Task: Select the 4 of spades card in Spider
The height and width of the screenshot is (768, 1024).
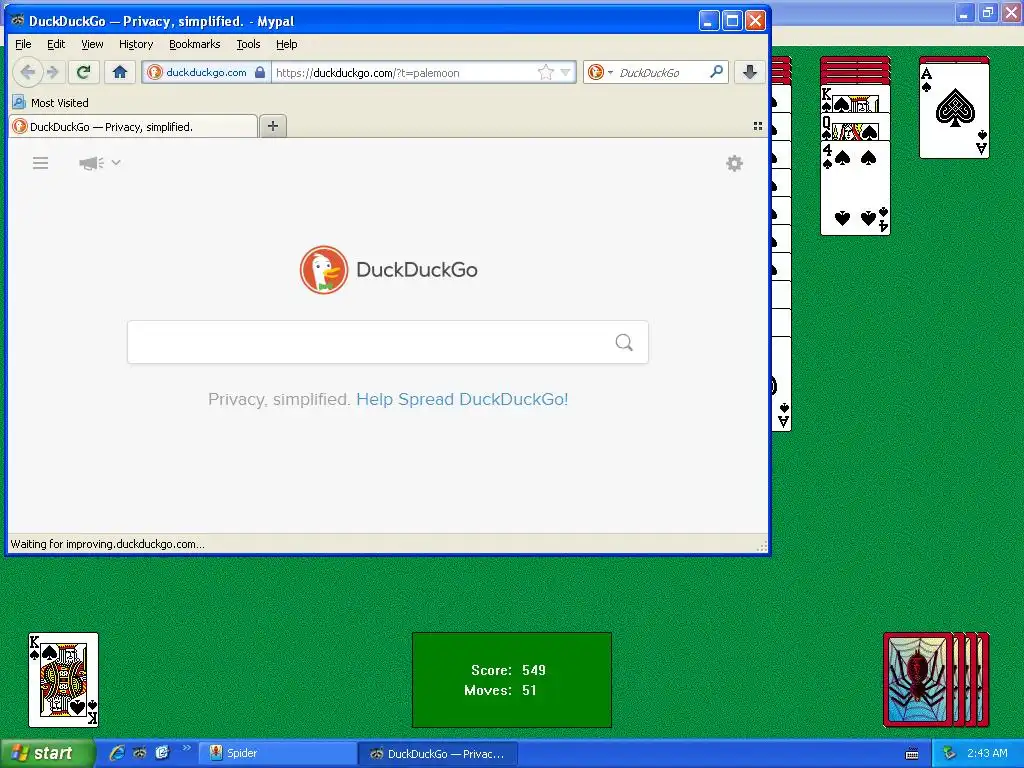Action: click(855, 188)
